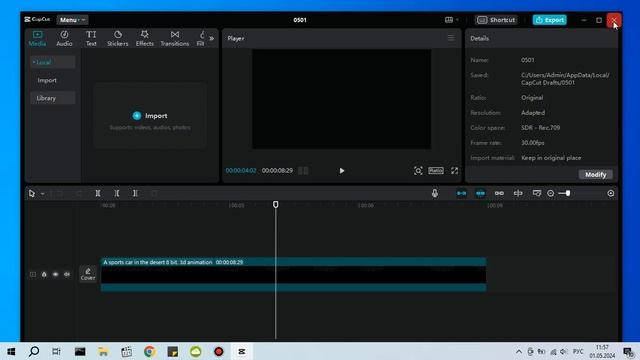The height and width of the screenshot is (360, 640).
Task: Click the Cover button
Action: [x=88, y=274]
